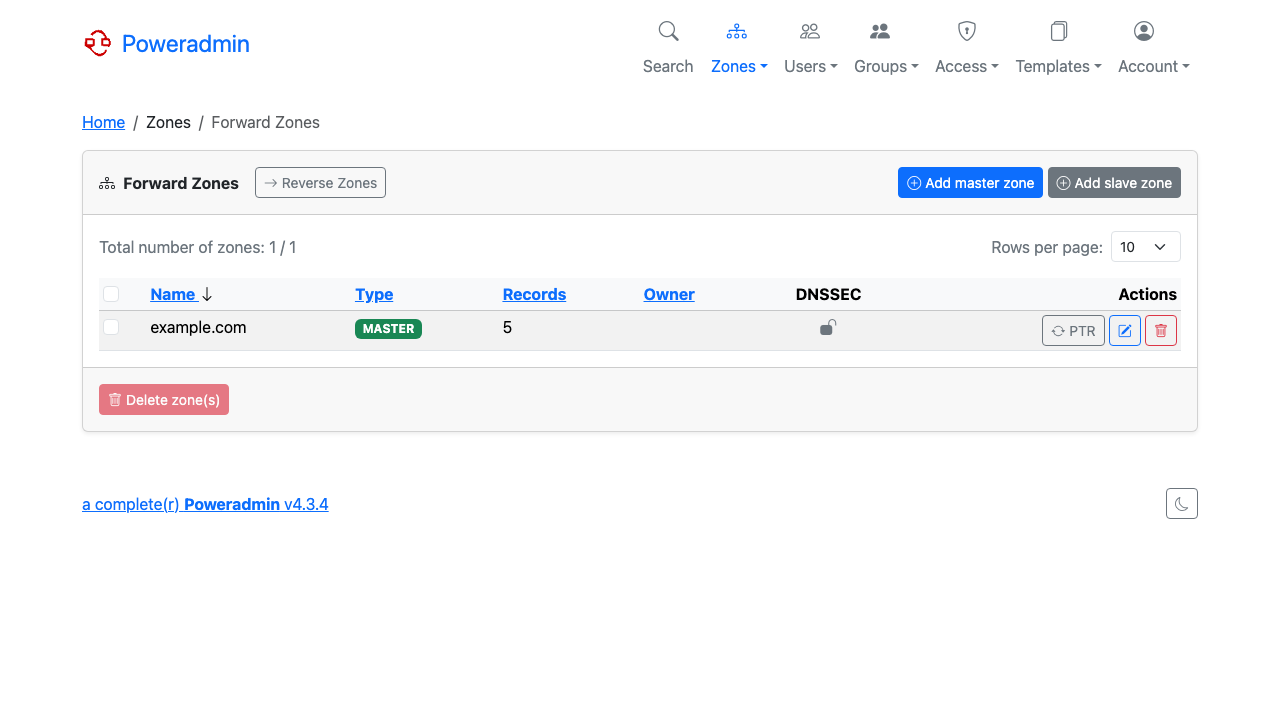Click the Actions column header

pyautogui.click(x=1148, y=294)
